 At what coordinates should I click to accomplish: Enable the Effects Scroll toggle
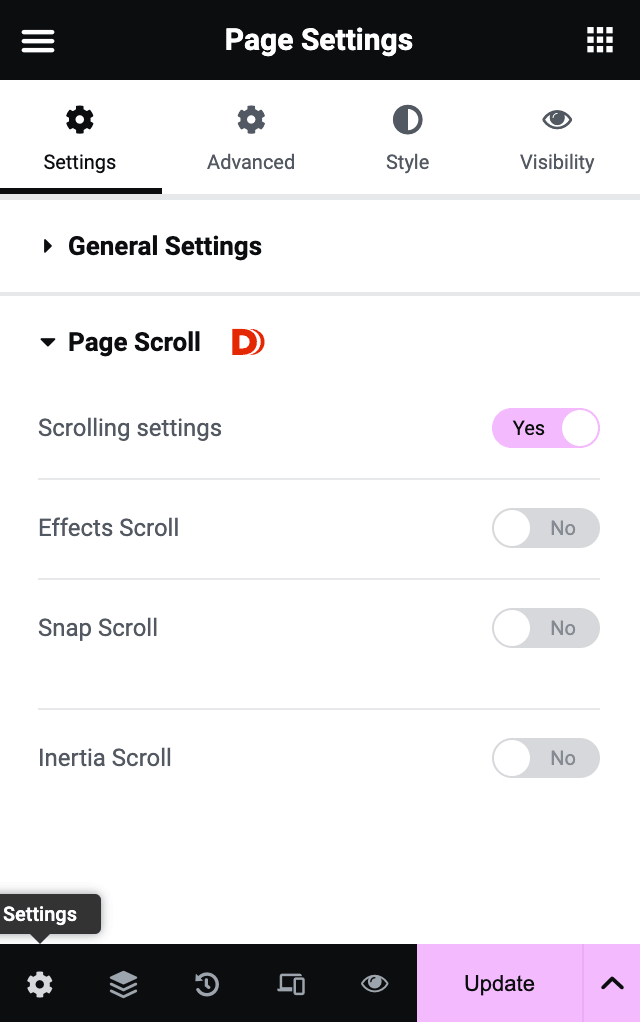(x=545, y=528)
